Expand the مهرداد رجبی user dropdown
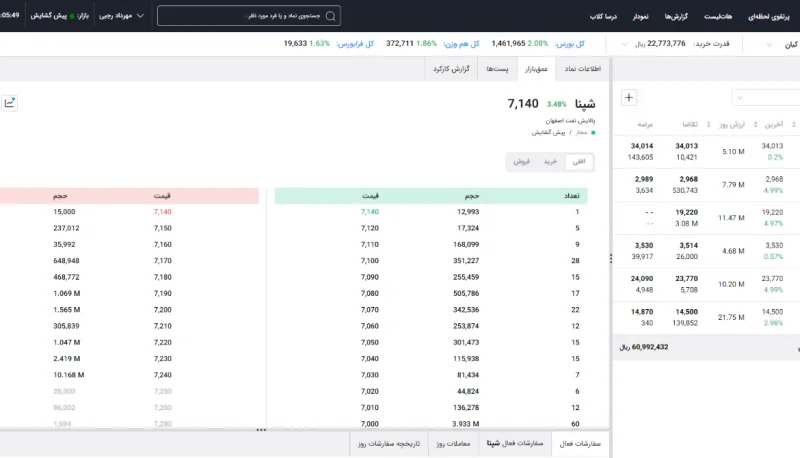 coord(121,16)
